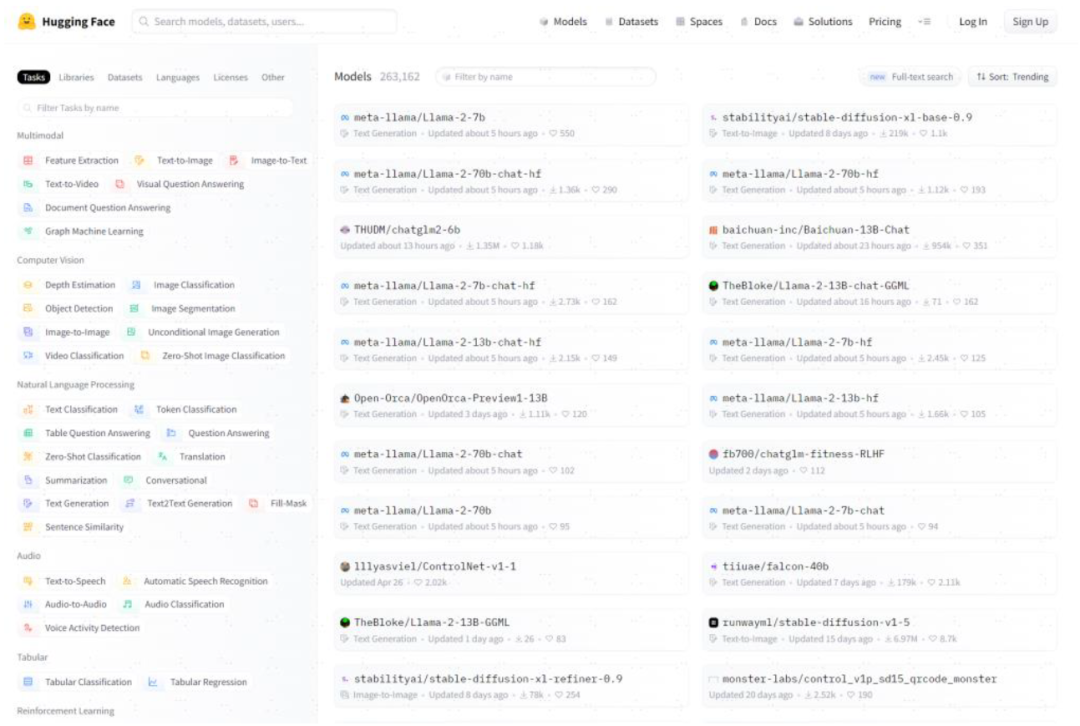This screenshot has width=1080, height=726.
Task: Switch to the Other filter tab
Action: tap(273, 77)
